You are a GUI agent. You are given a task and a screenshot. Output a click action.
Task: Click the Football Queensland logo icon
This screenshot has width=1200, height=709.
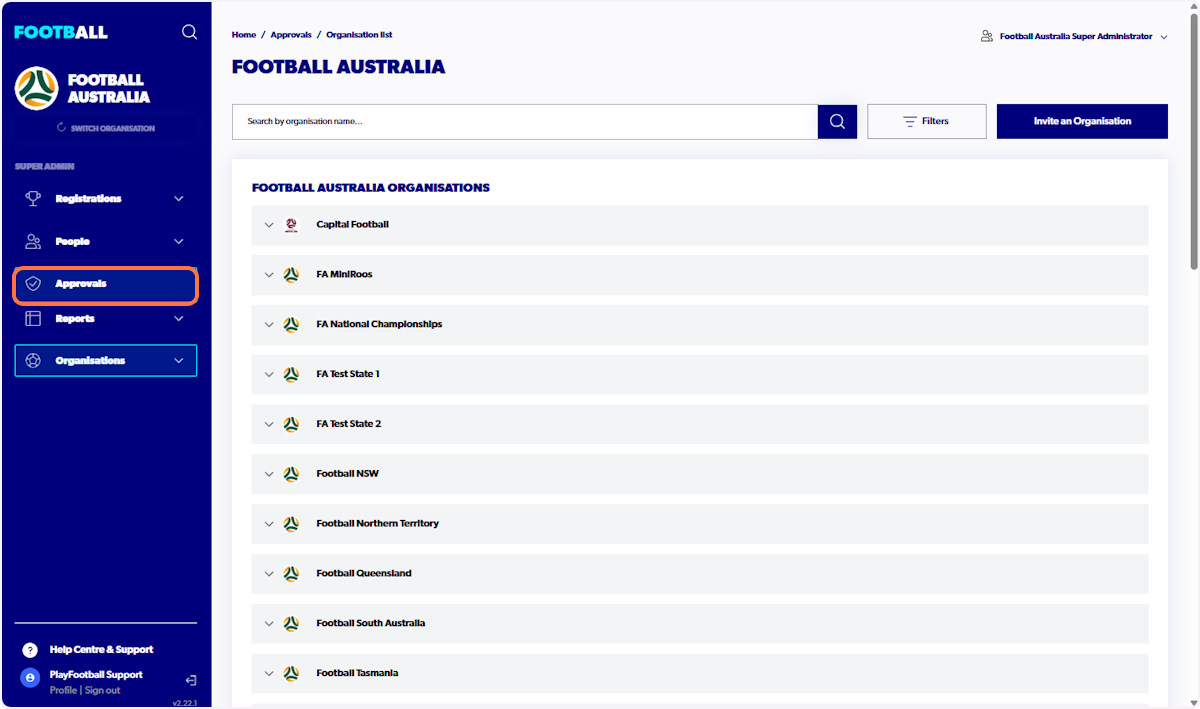[291, 573]
